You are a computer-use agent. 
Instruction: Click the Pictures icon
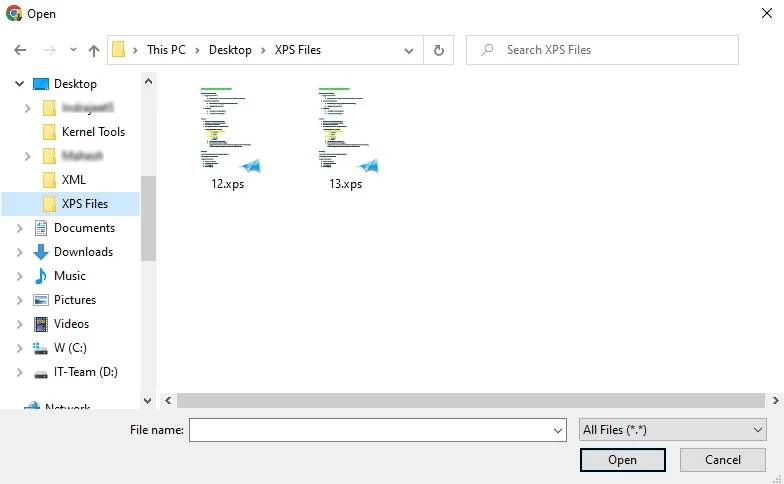40,300
